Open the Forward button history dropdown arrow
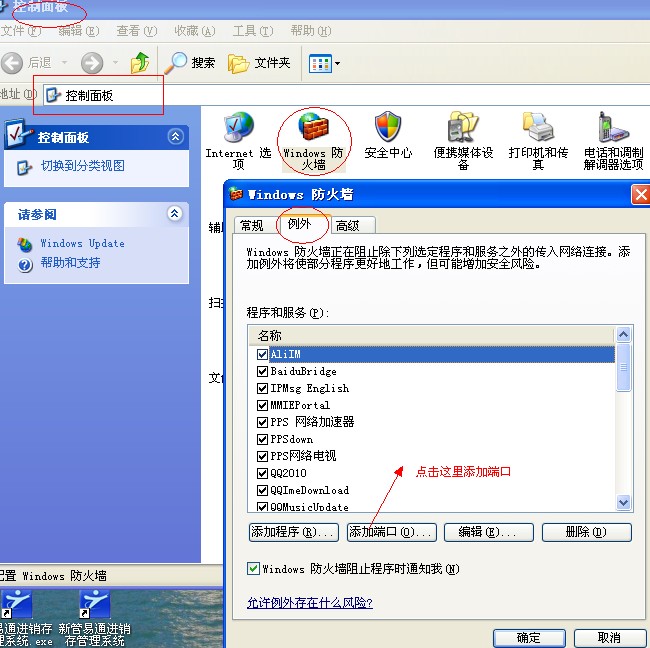Screen dimensions: 650x648 pyautogui.click(x=115, y=63)
